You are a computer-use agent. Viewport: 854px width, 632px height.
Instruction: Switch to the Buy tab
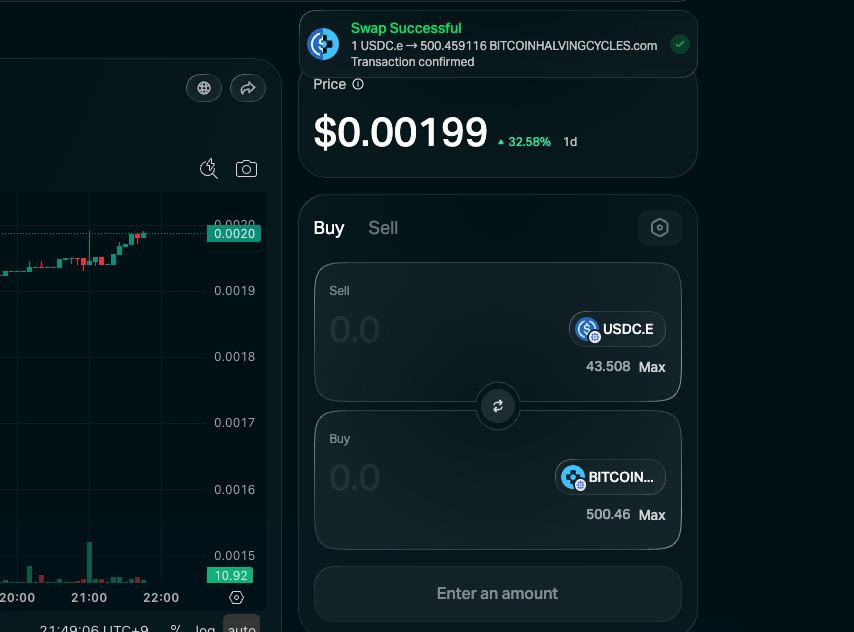click(329, 228)
